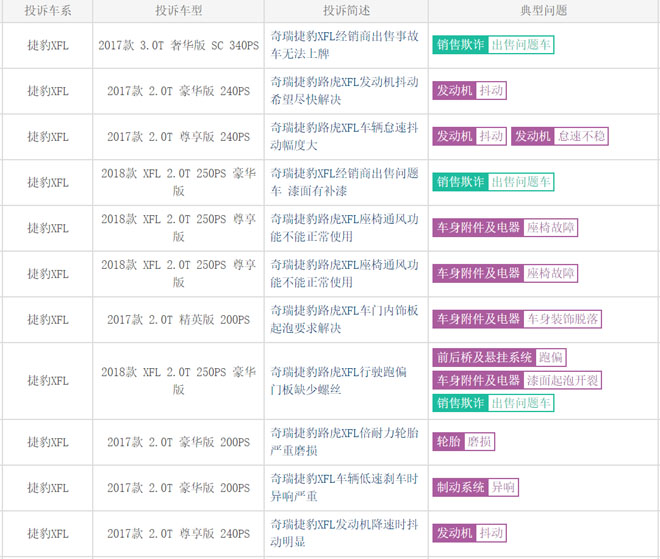Click the 轮胎 tag
Image resolution: width=660 pixels, height=559 pixels.
[448, 441]
